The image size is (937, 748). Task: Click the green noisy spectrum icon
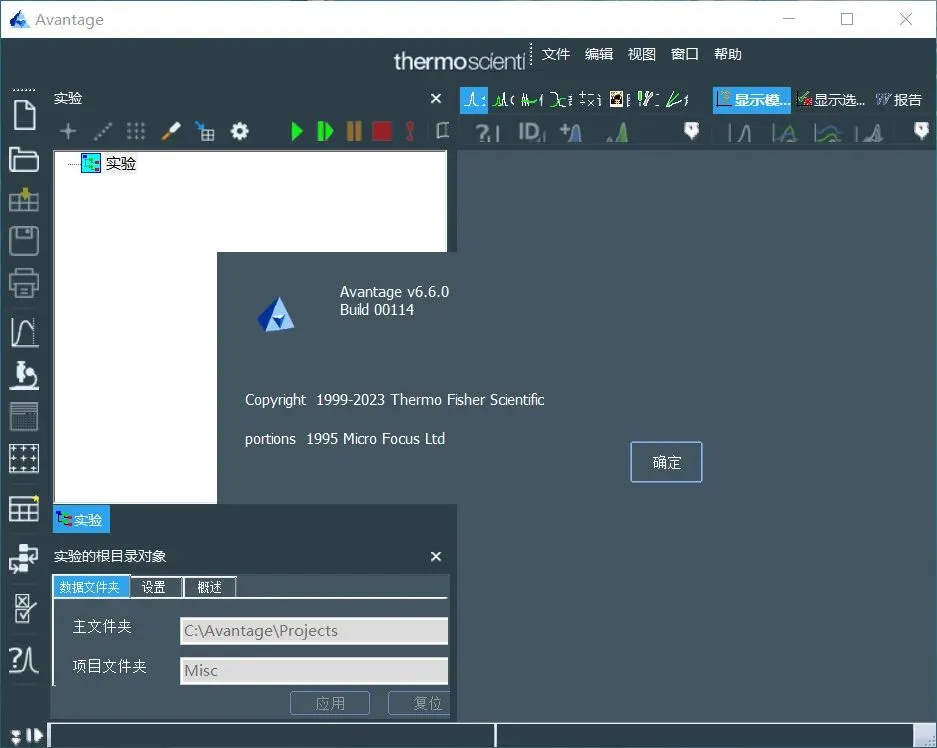coord(531,99)
